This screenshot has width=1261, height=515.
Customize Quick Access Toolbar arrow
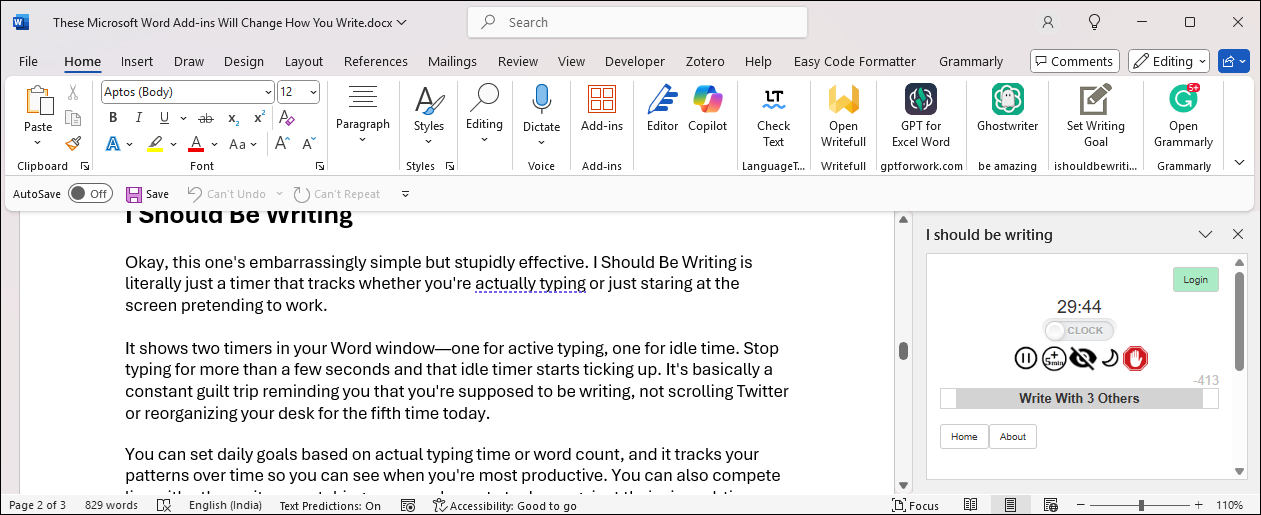click(x=405, y=194)
